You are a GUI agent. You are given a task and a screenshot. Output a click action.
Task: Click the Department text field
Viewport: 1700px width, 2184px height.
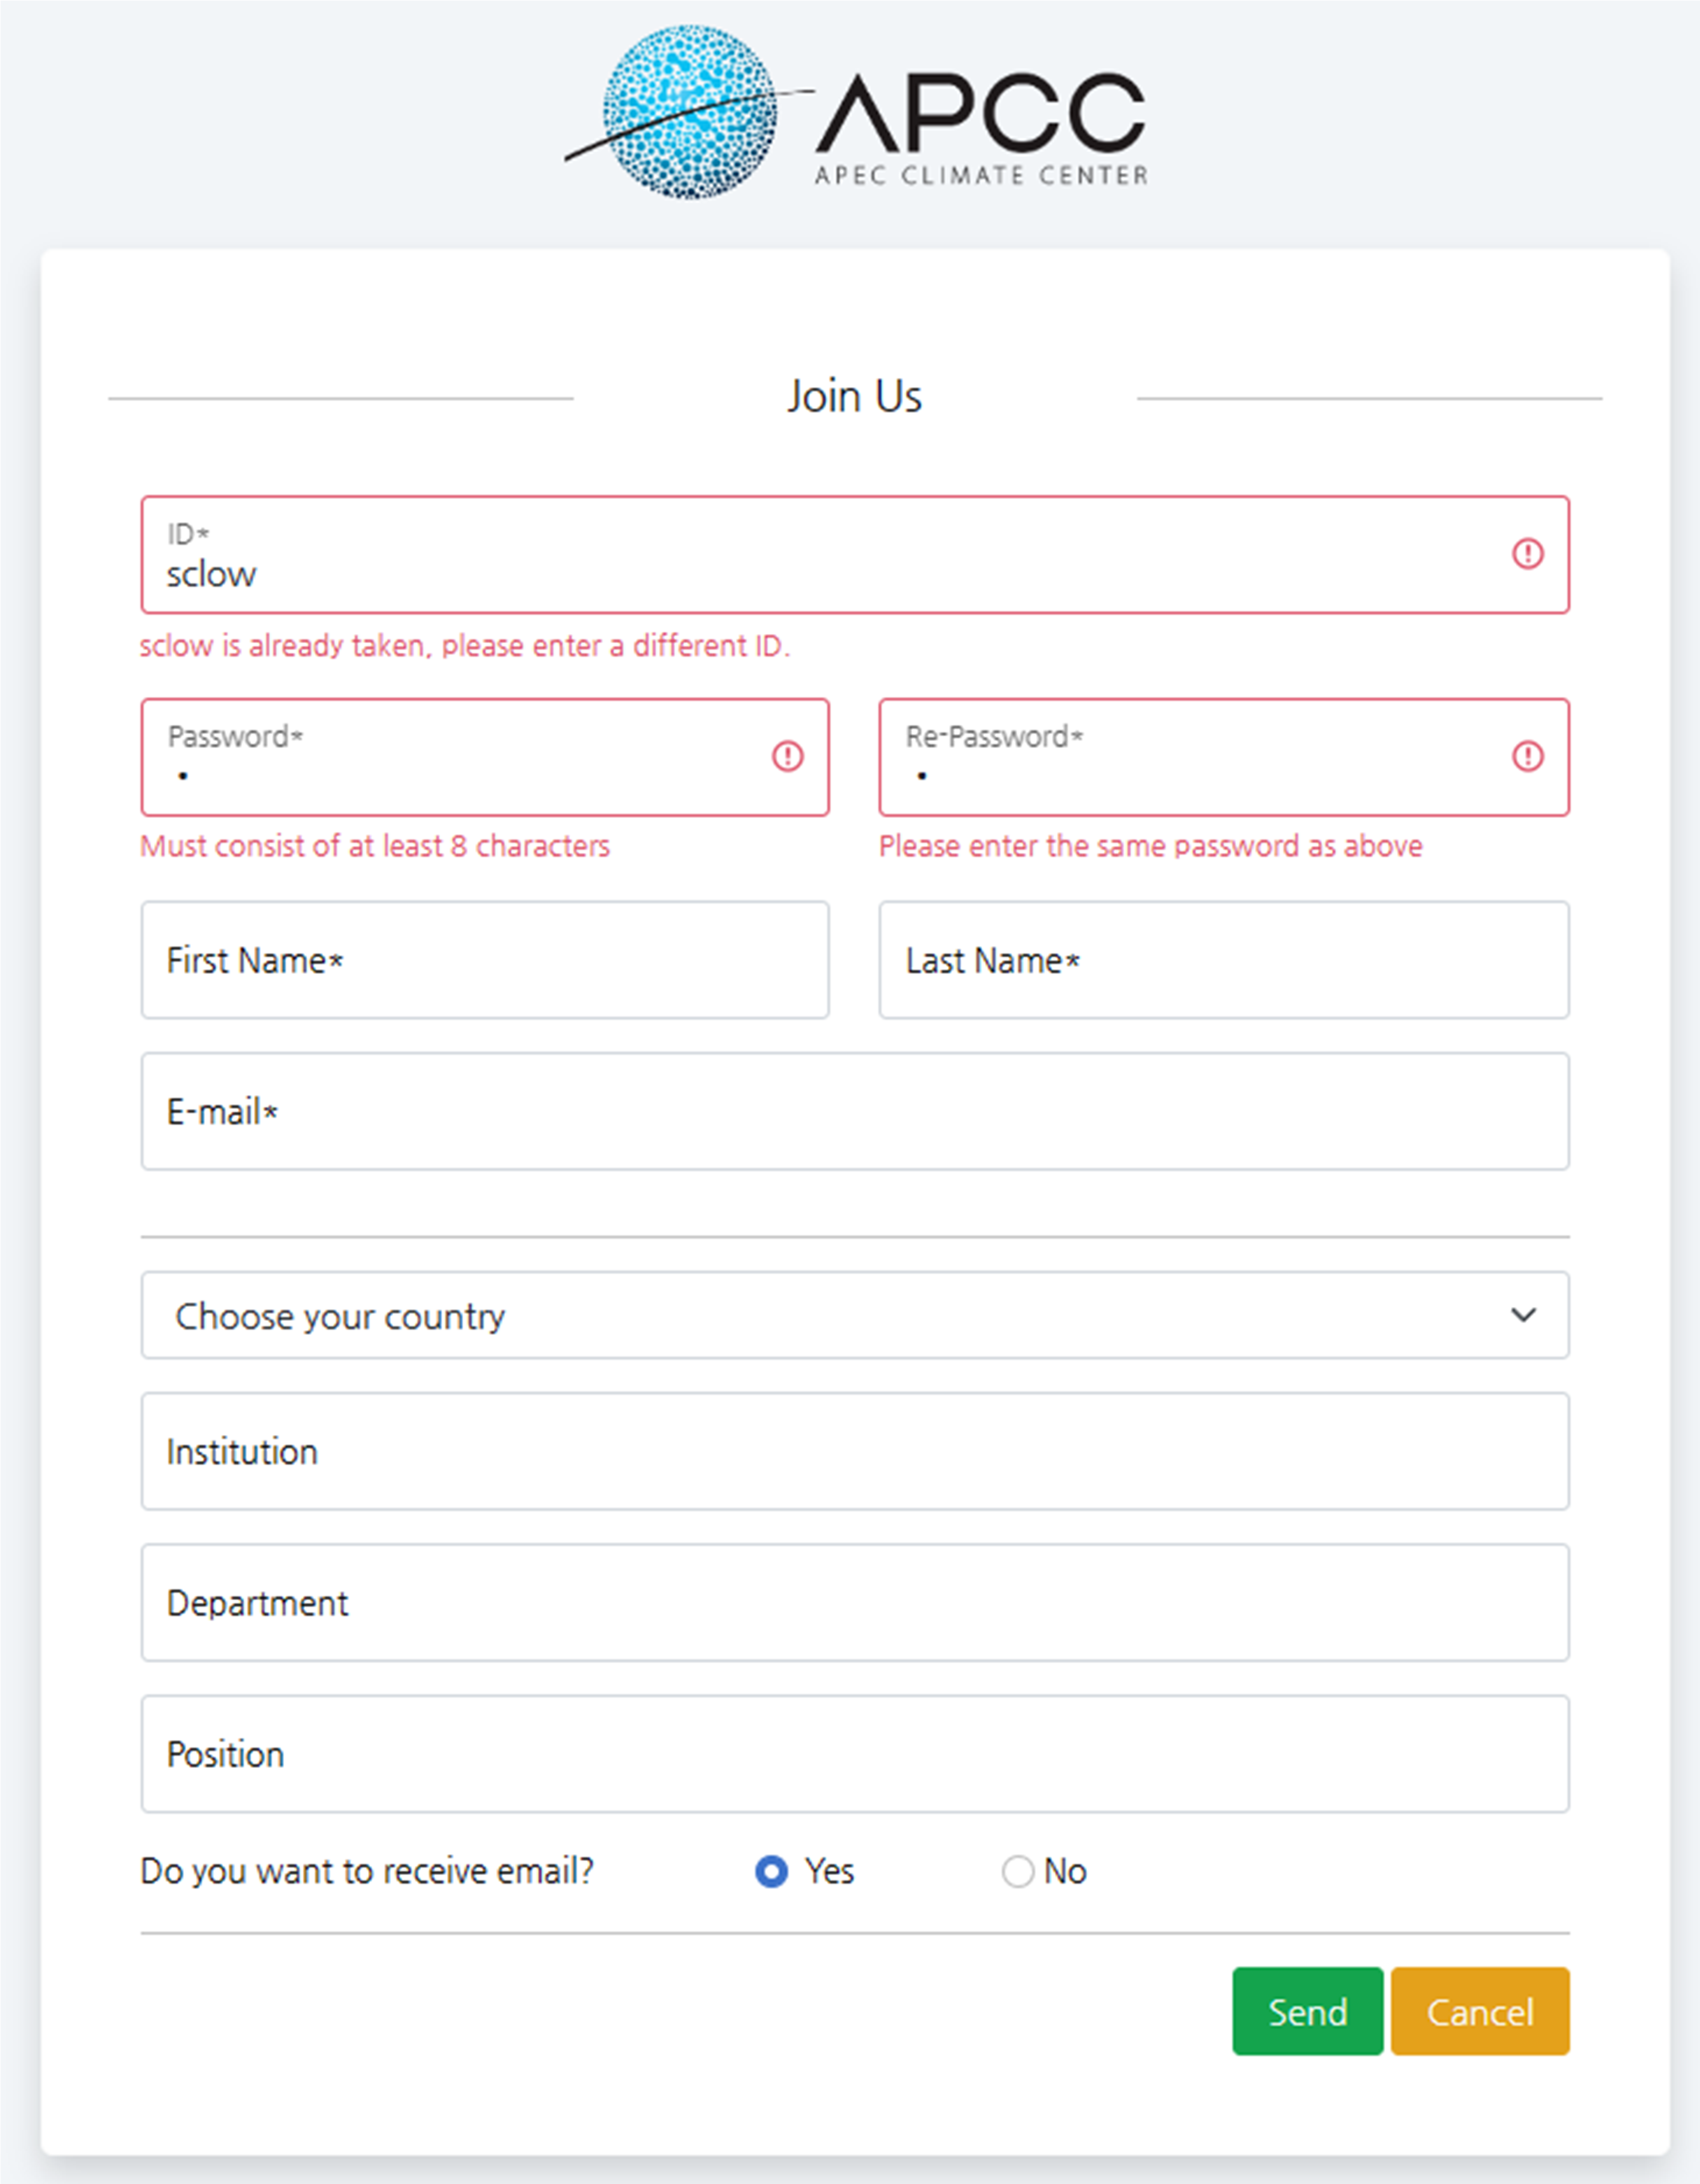[x=855, y=1602]
